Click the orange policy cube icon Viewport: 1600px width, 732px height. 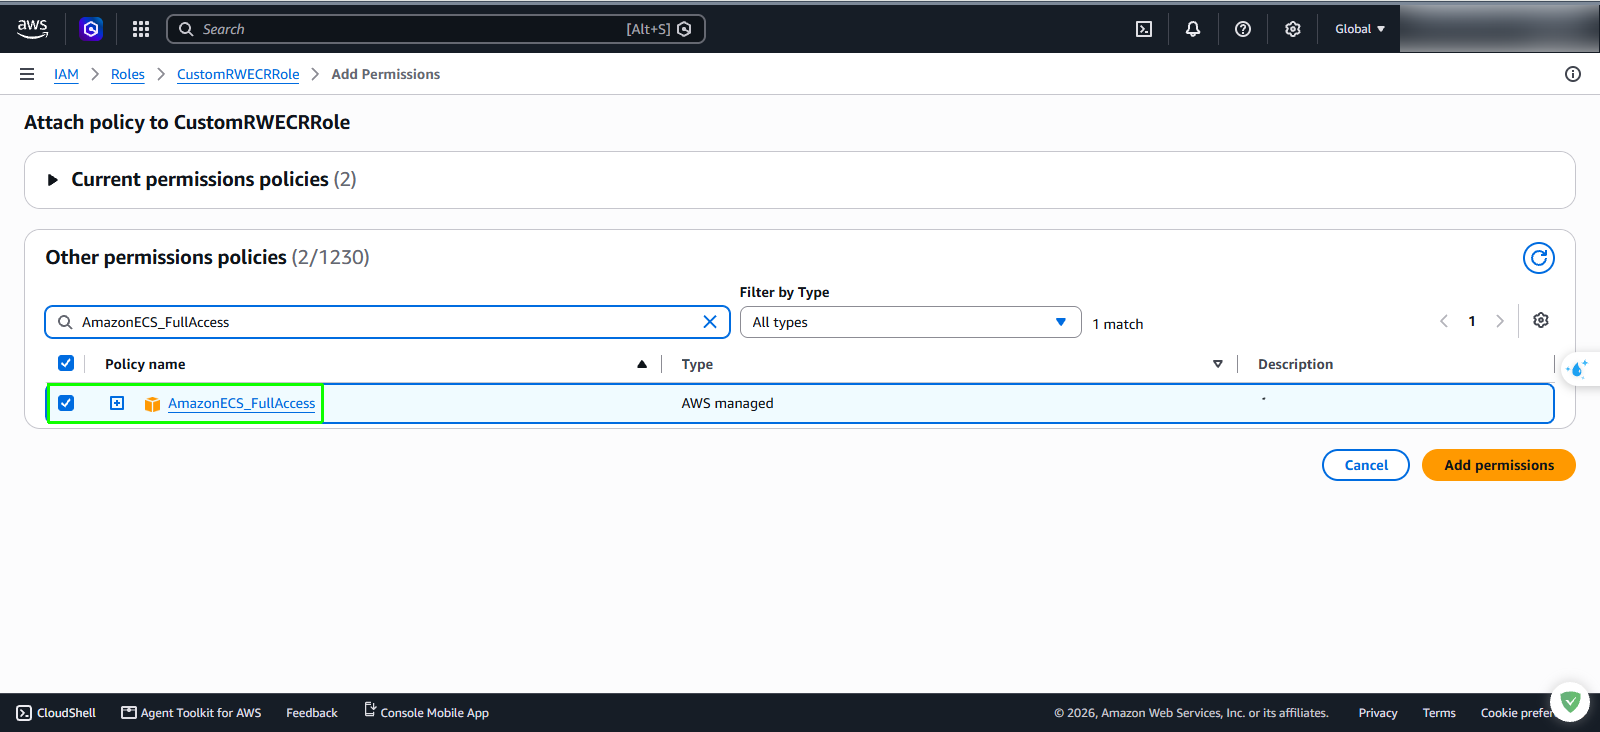(152, 404)
